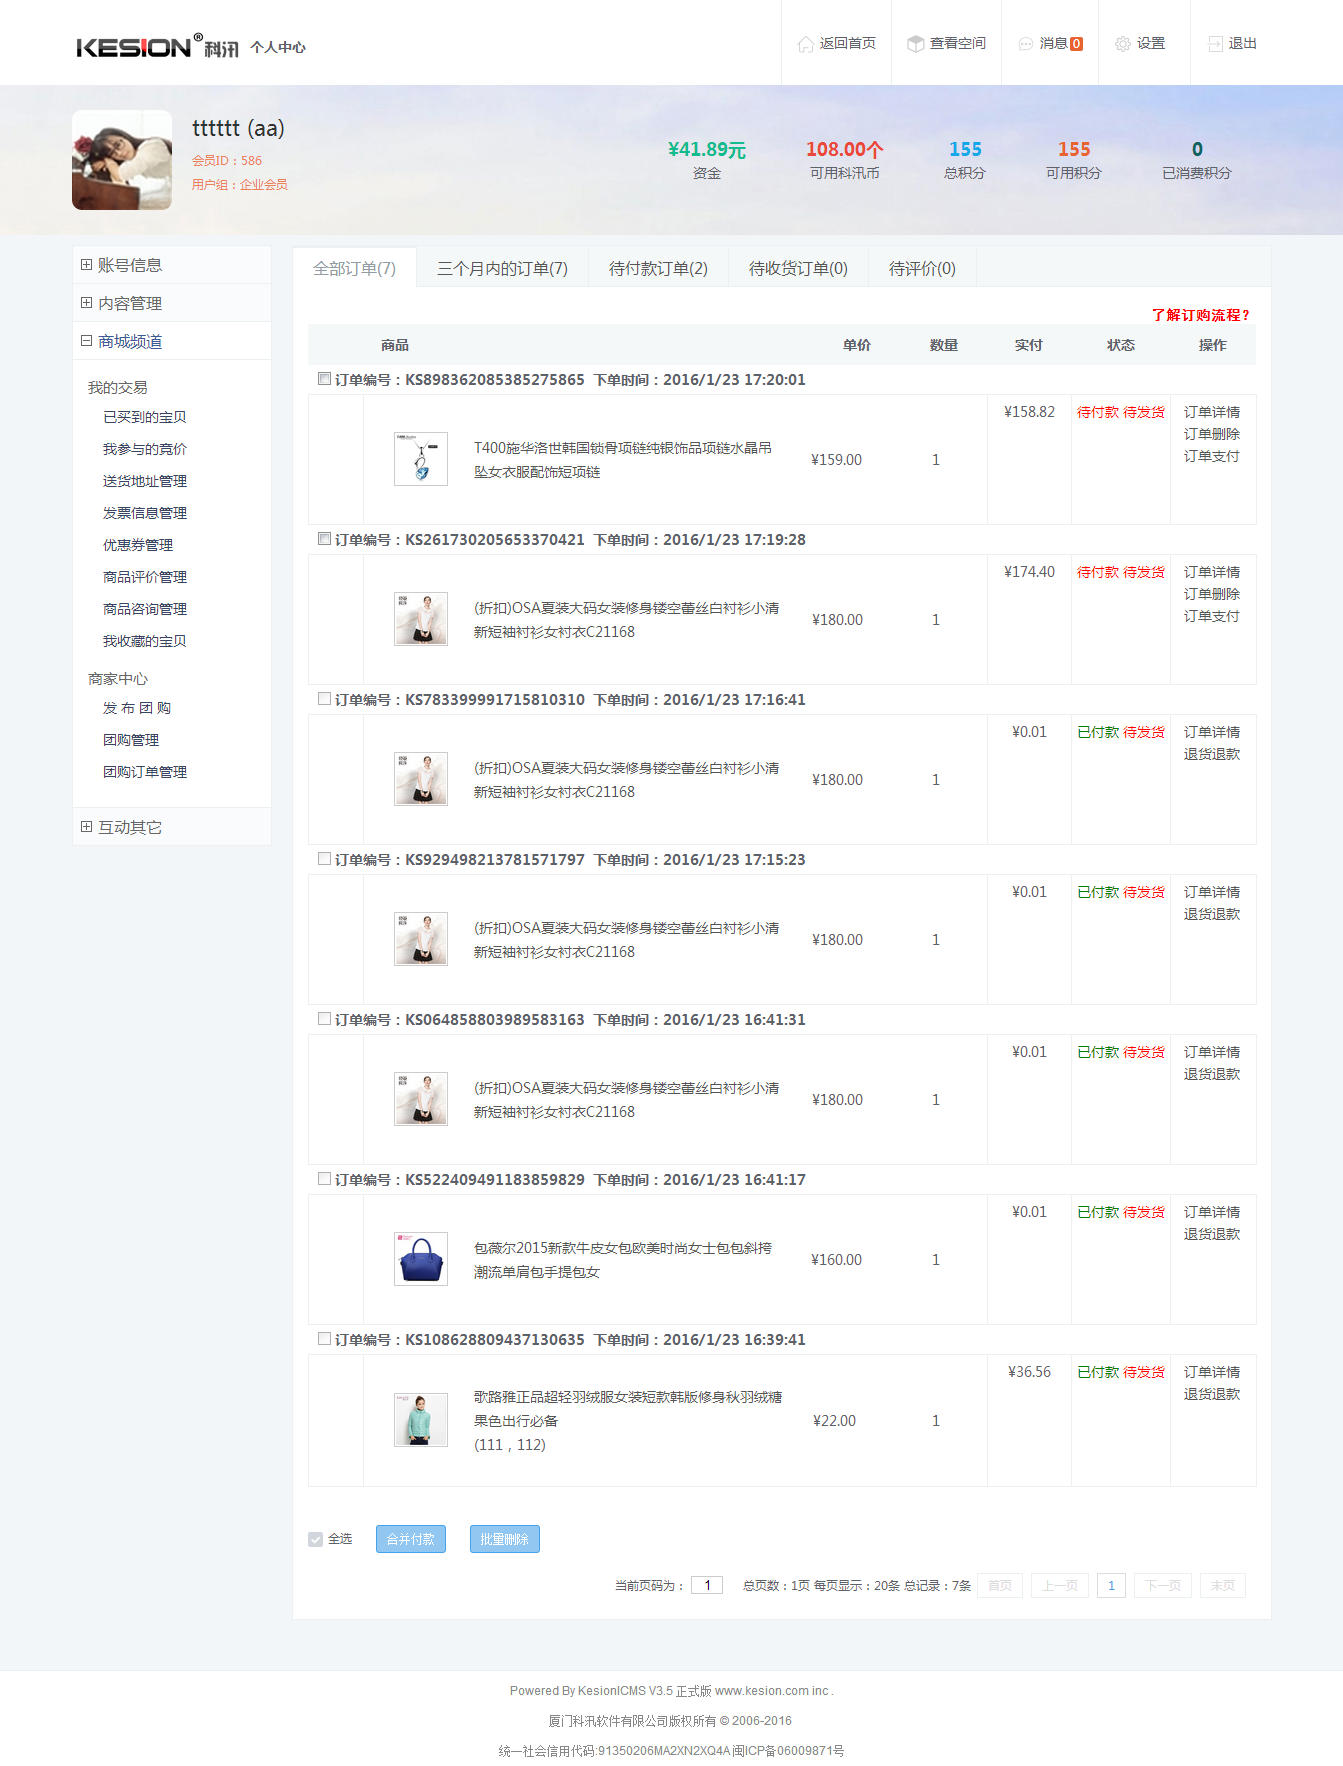Image resolution: width=1343 pixels, height=1766 pixels.
Task: Open the 了解订购流程？ link
Action: 1200,315
